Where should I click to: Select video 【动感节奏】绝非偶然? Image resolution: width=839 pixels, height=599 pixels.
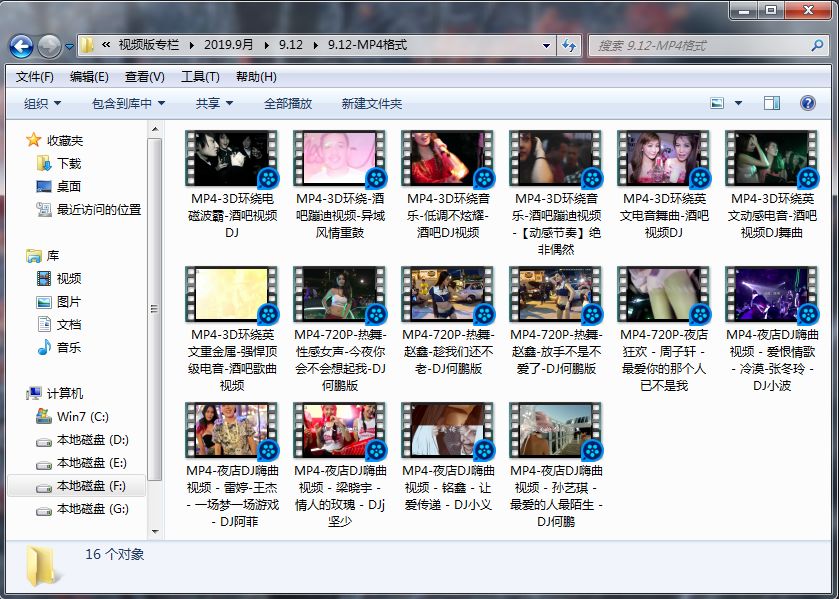556,193
